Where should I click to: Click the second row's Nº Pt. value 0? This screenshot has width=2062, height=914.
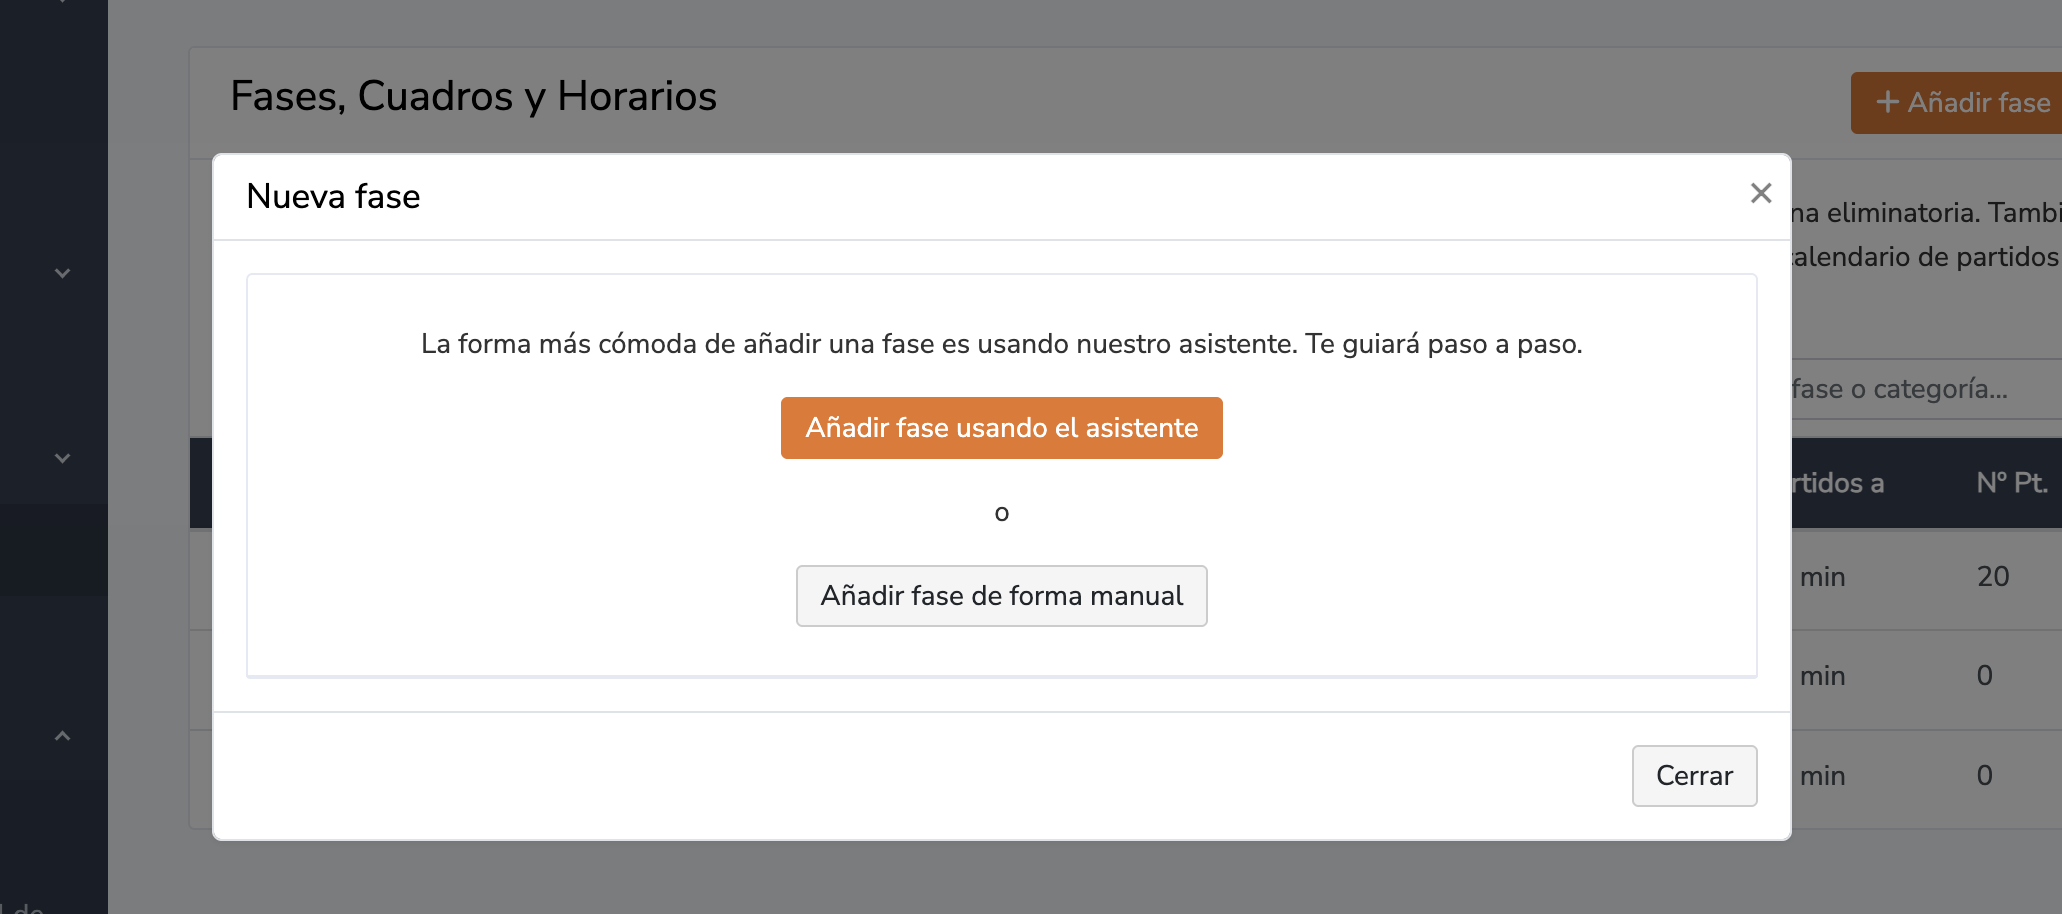[1985, 676]
